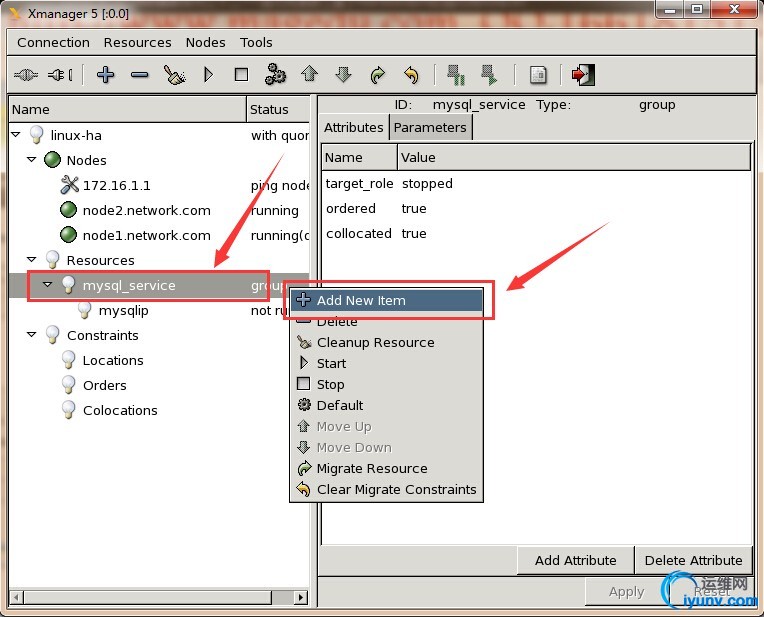764x617 pixels.
Task: Select node2.network.com in the tree
Action: [x=146, y=211]
